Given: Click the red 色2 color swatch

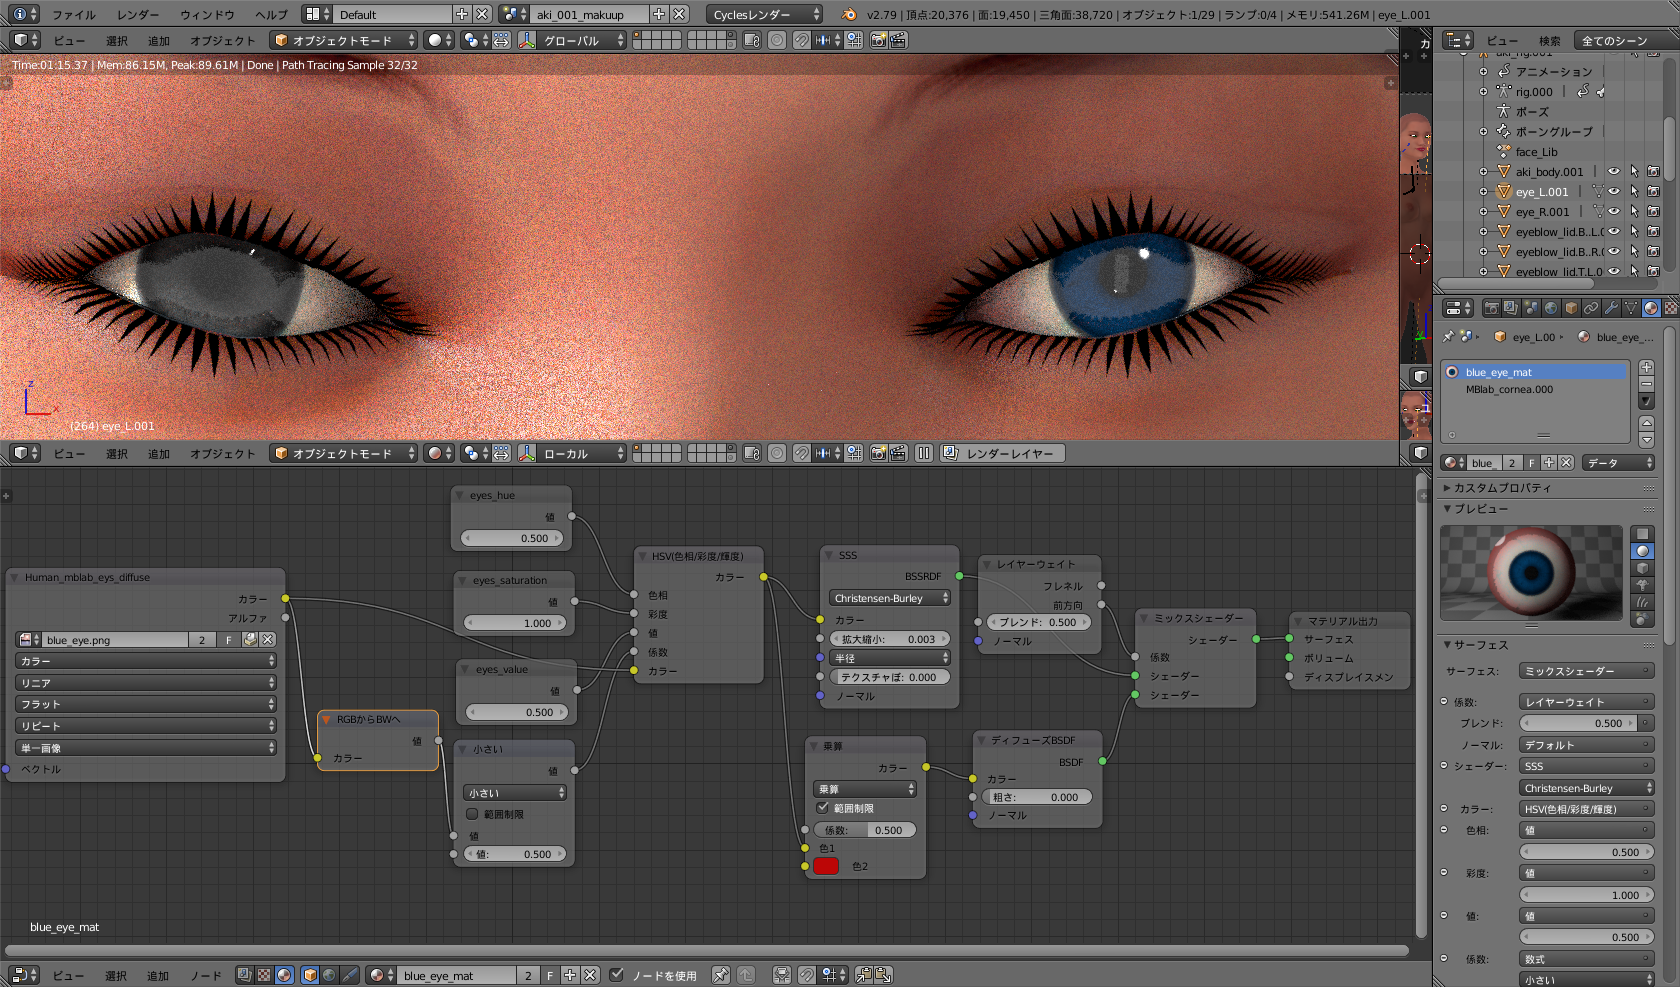Looking at the screenshot, I should coord(826,866).
